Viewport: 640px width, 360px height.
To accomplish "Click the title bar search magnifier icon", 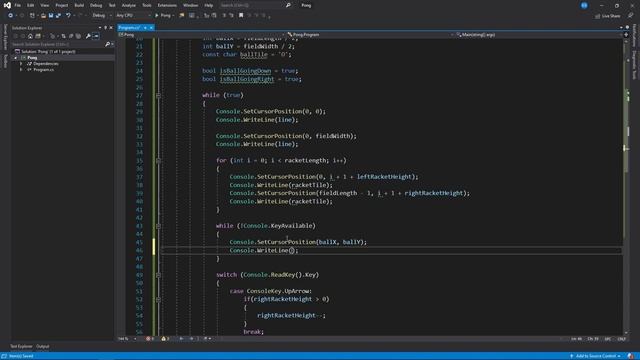I will [288, 5].
